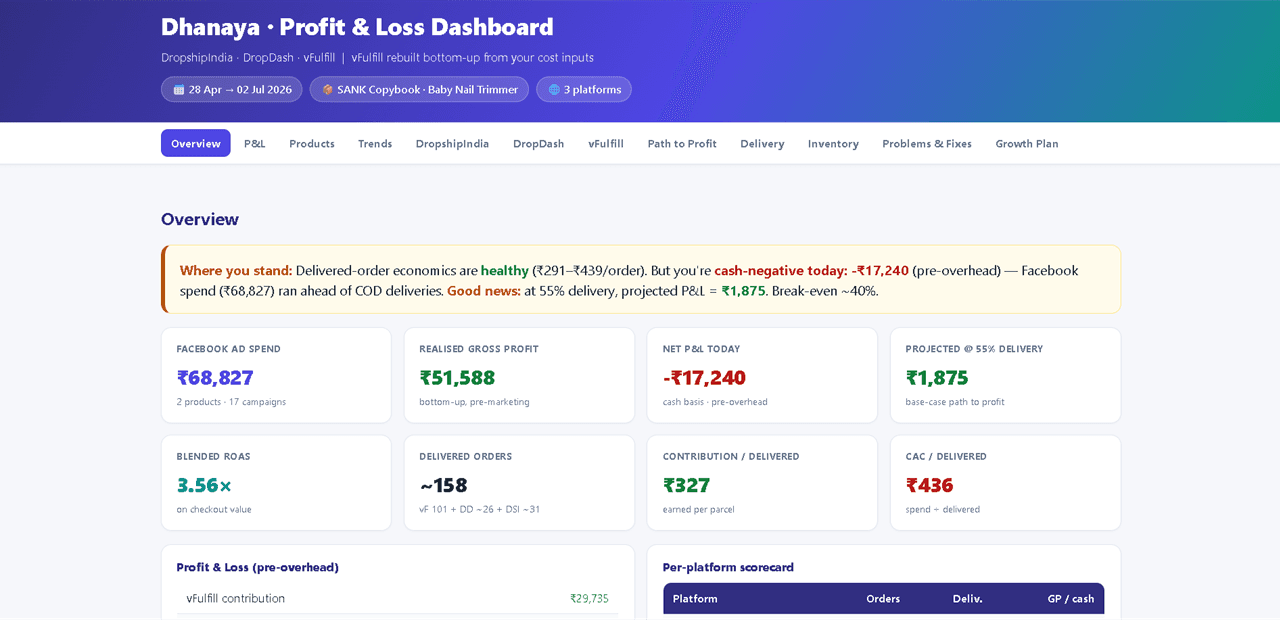Screen dimensions: 1280x620
Task: Click the CAC / Delivered card
Action: tap(1005, 482)
